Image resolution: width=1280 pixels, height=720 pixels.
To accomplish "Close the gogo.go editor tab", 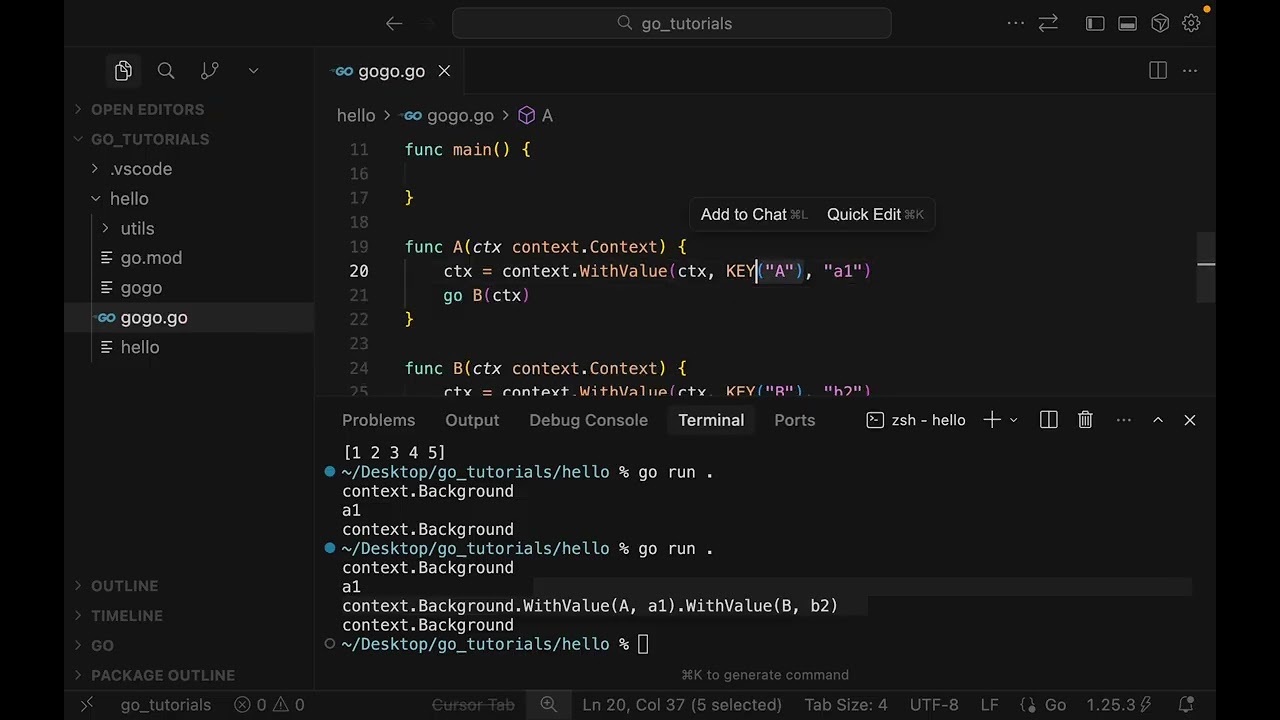I will [444, 71].
